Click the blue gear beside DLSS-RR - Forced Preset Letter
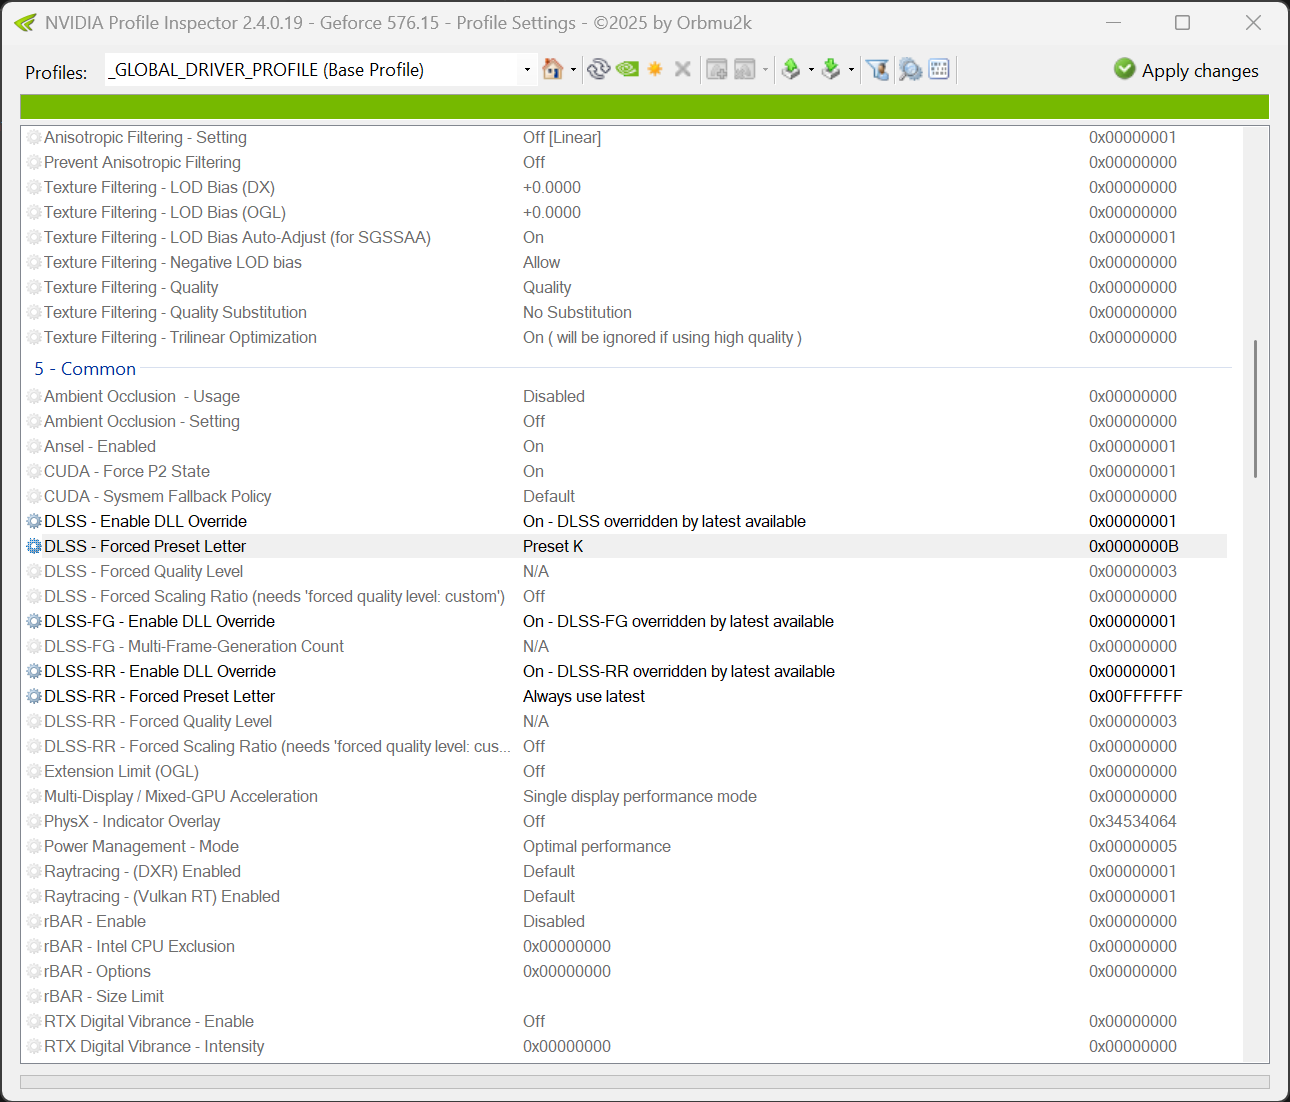This screenshot has width=1290, height=1102. pyautogui.click(x=34, y=696)
